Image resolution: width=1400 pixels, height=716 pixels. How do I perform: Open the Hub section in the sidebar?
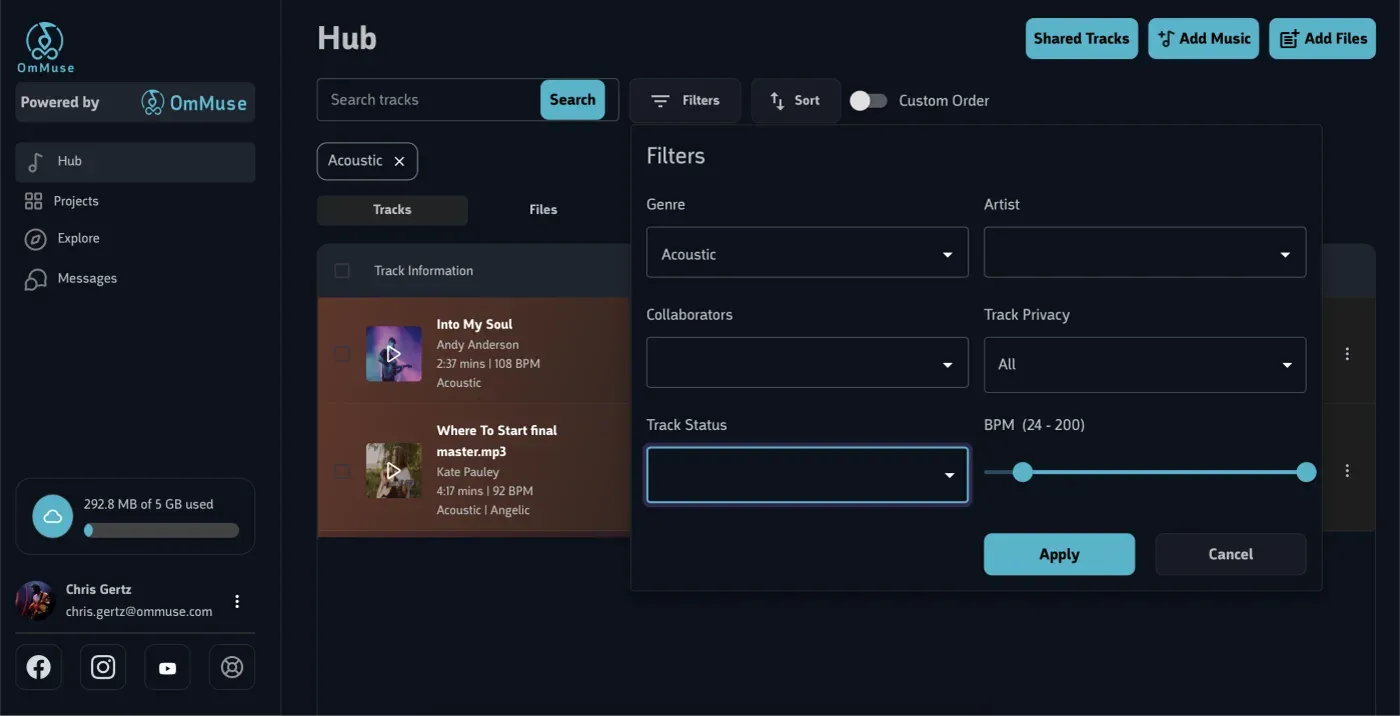[x=135, y=161]
